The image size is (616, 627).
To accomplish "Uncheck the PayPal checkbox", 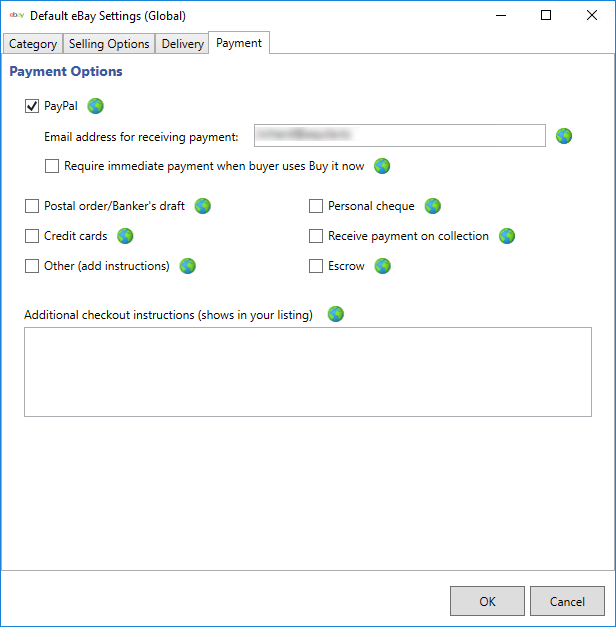I will point(32,106).
